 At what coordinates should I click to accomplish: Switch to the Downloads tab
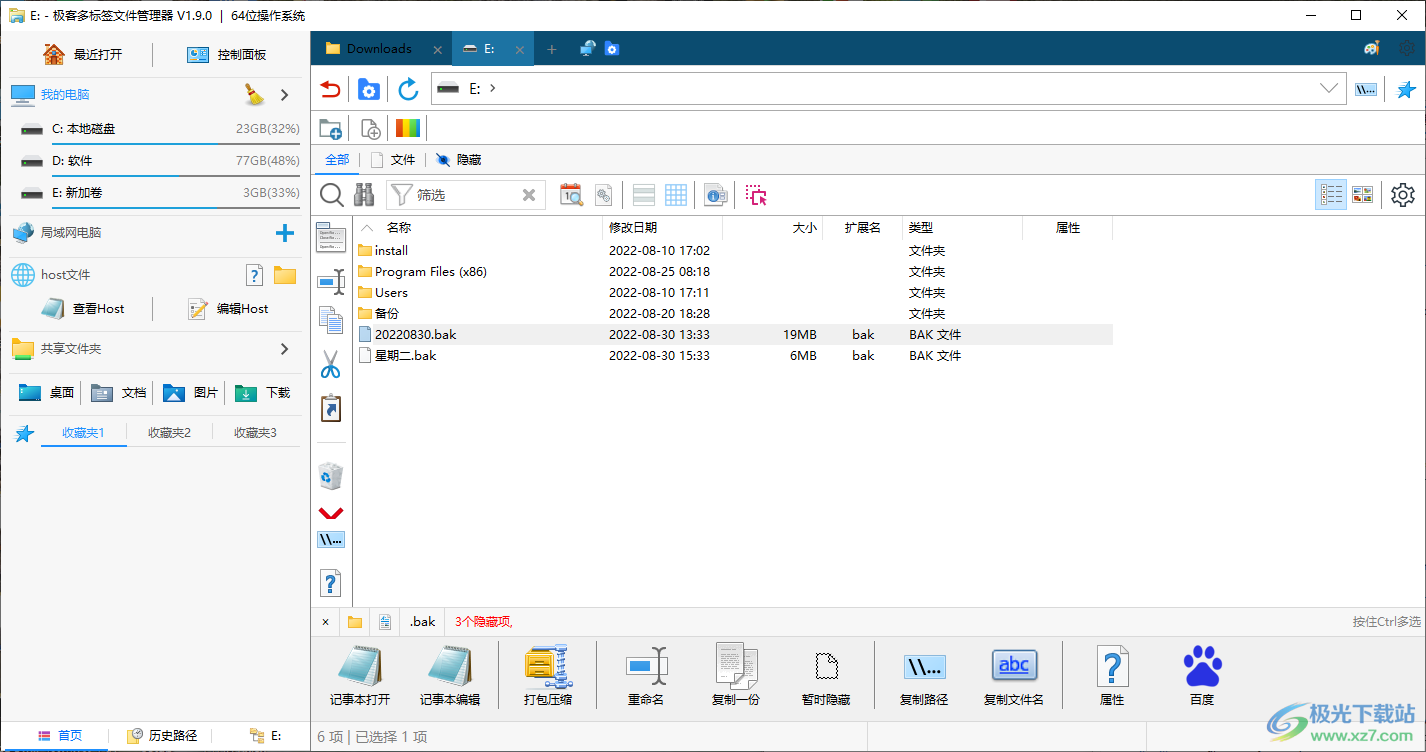(380, 48)
